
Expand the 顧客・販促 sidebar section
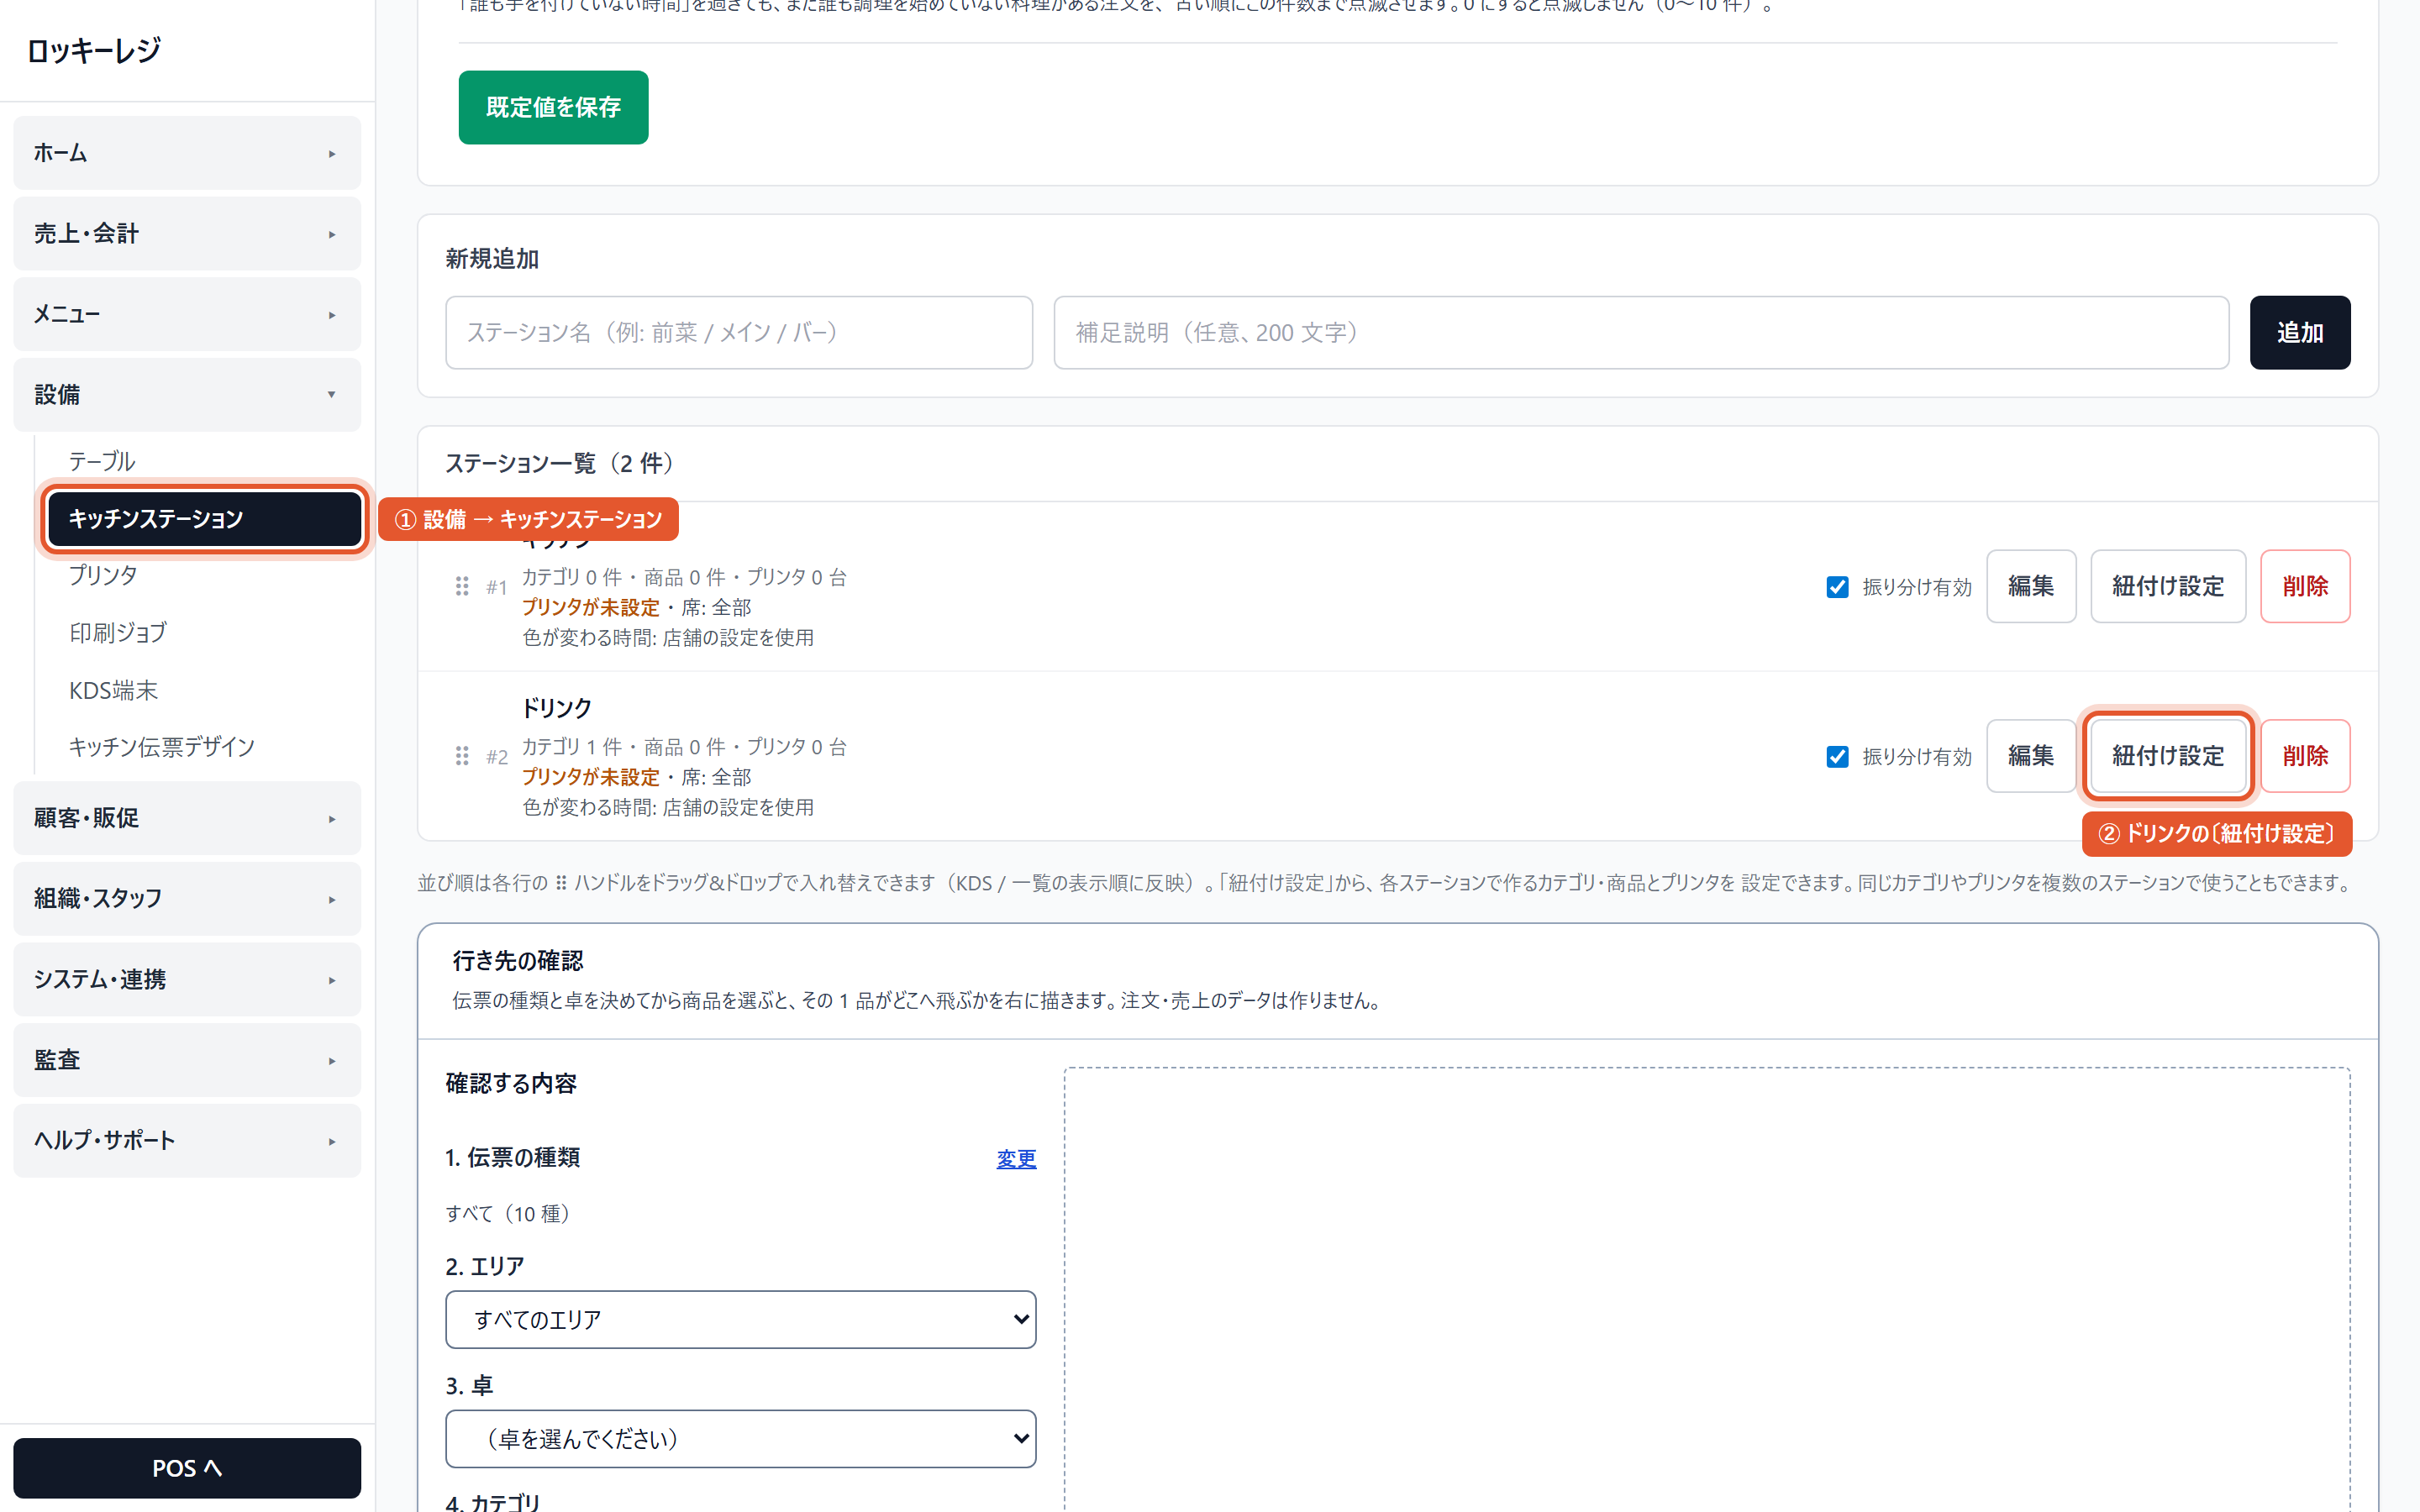click(187, 818)
